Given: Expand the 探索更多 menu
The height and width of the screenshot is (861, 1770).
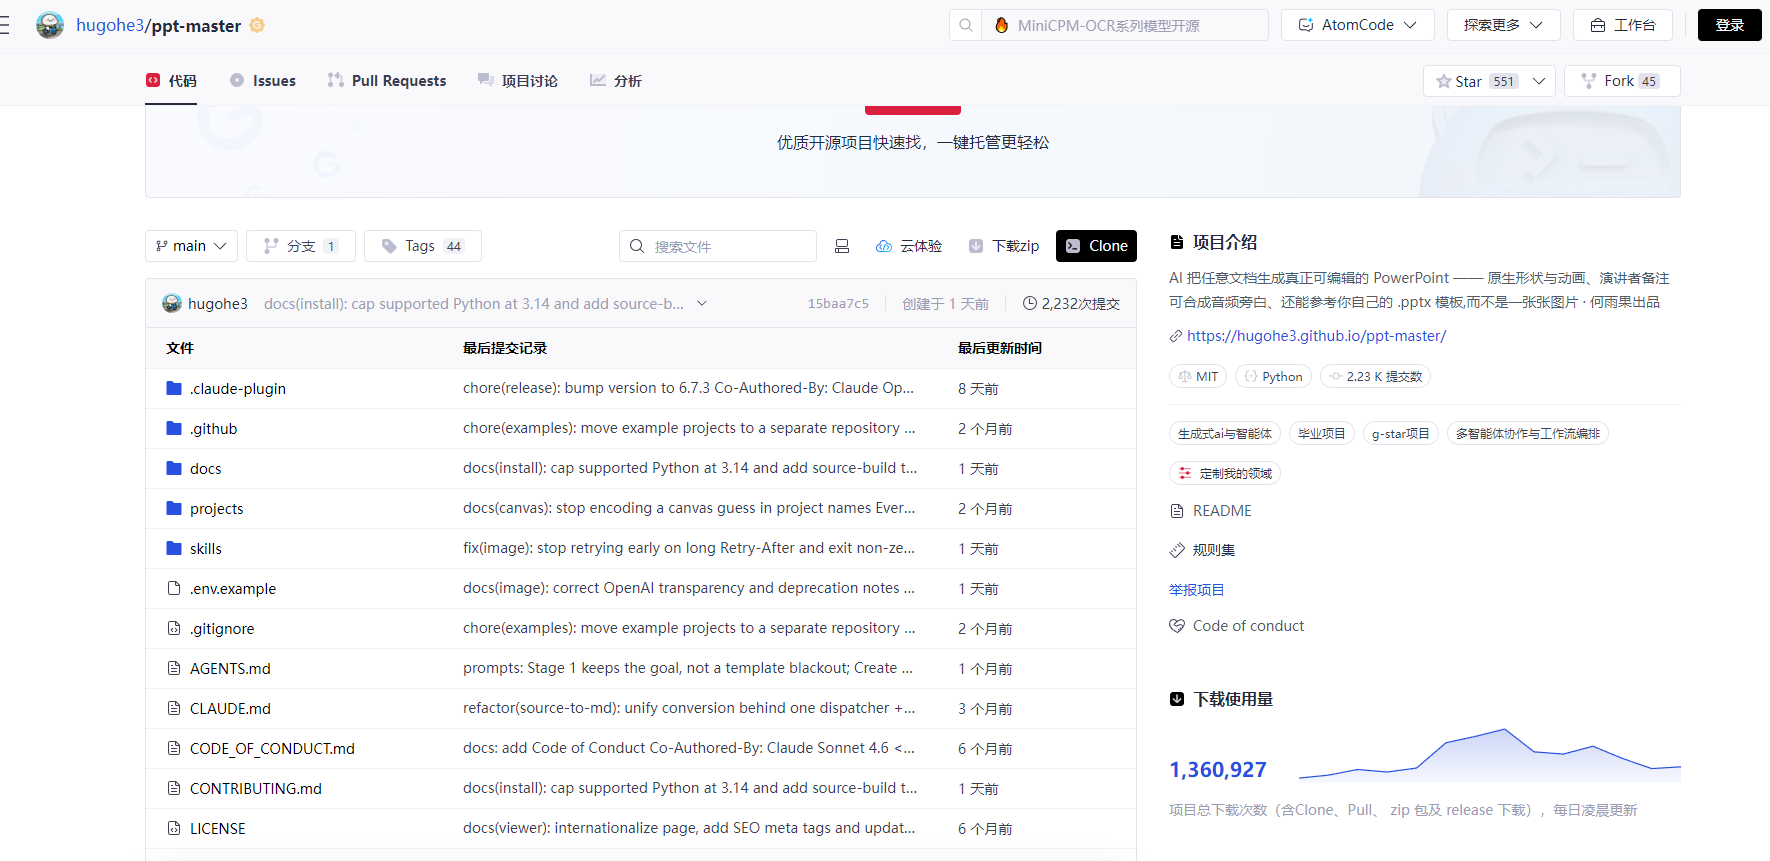Looking at the screenshot, I should tap(1504, 25).
